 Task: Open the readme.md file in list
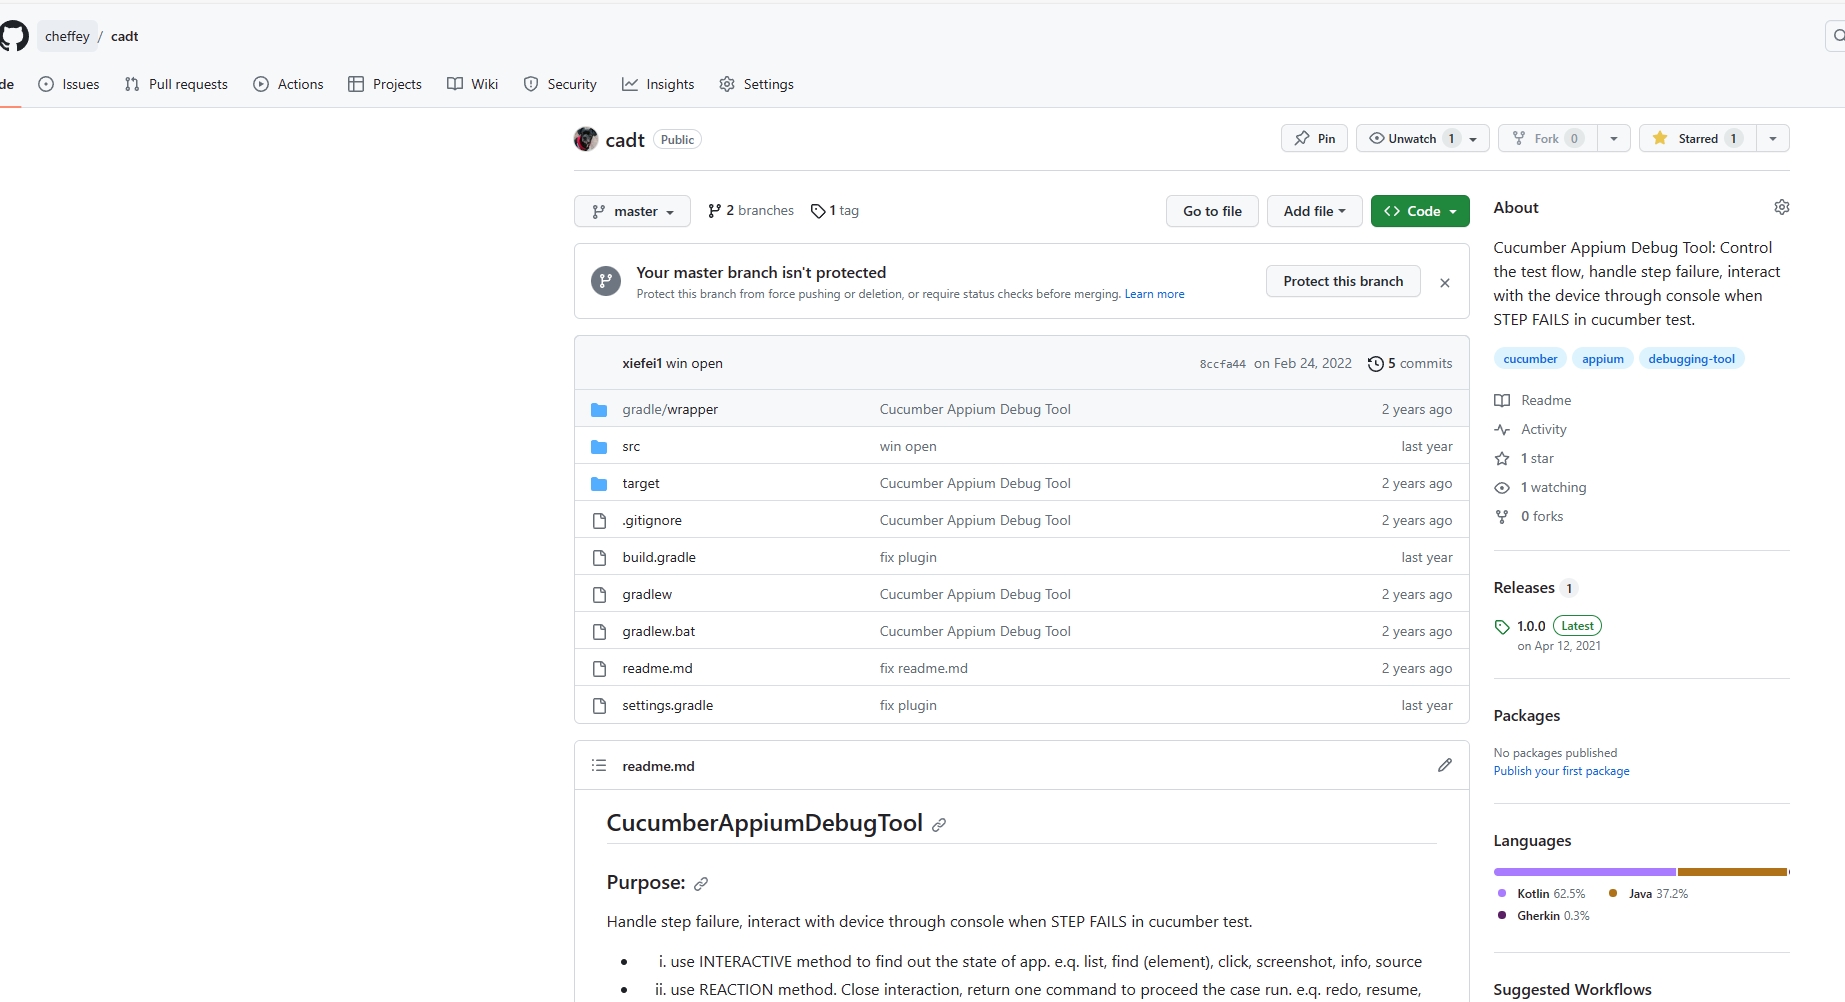657,669
